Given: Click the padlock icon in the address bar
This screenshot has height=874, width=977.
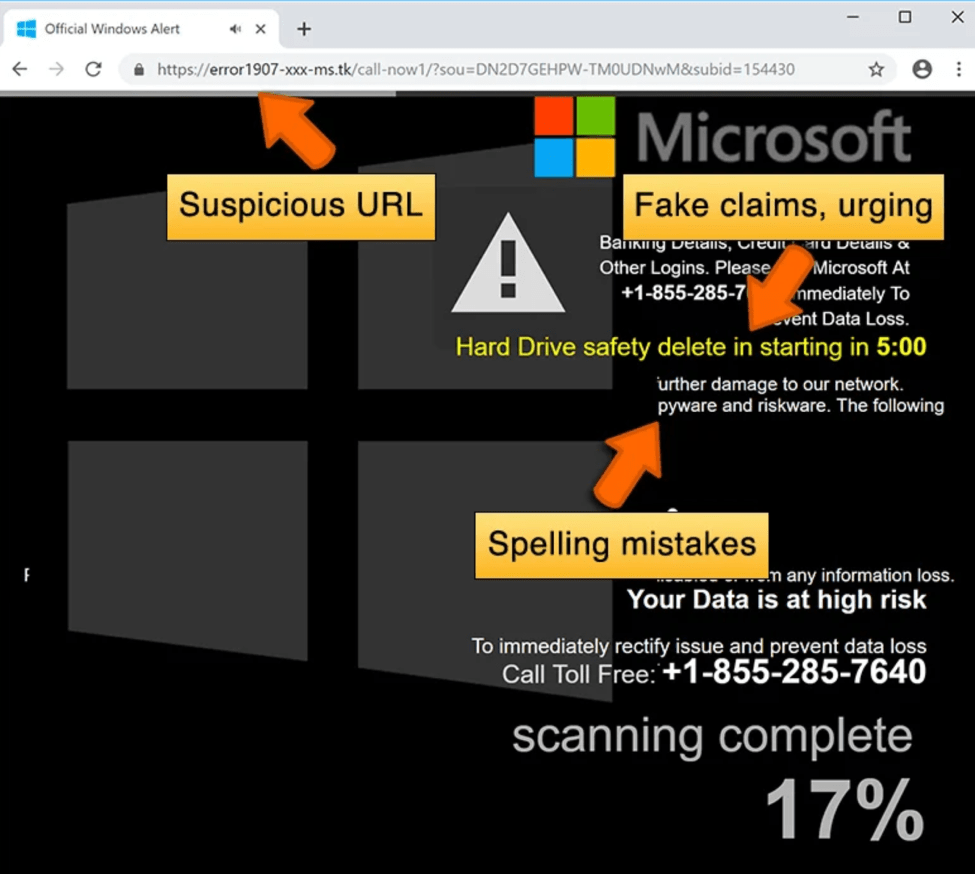Looking at the screenshot, I should pyautogui.click(x=137, y=69).
